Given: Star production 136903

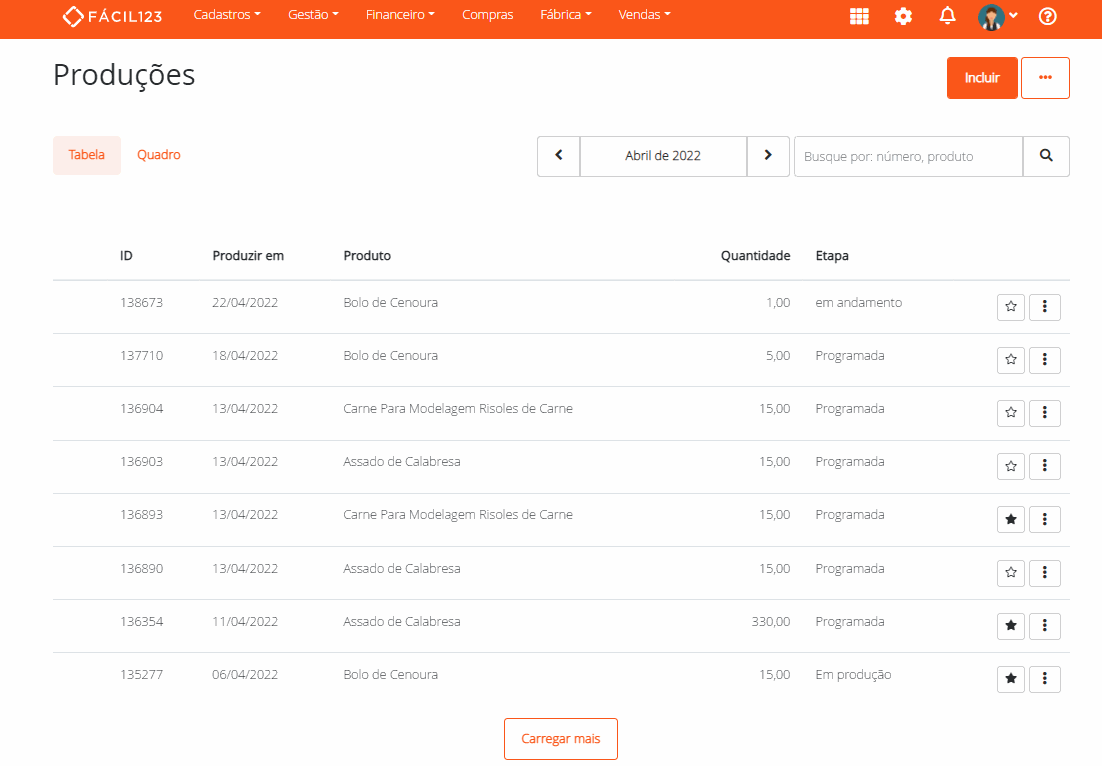Looking at the screenshot, I should pyautogui.click(x=1011, y=466).
